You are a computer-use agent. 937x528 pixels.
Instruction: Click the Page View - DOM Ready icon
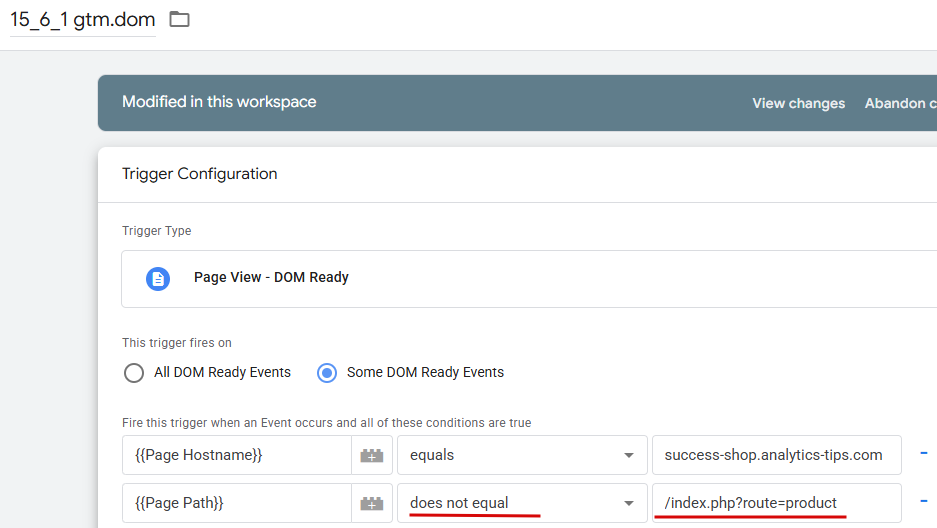click(x=158, y=278)
